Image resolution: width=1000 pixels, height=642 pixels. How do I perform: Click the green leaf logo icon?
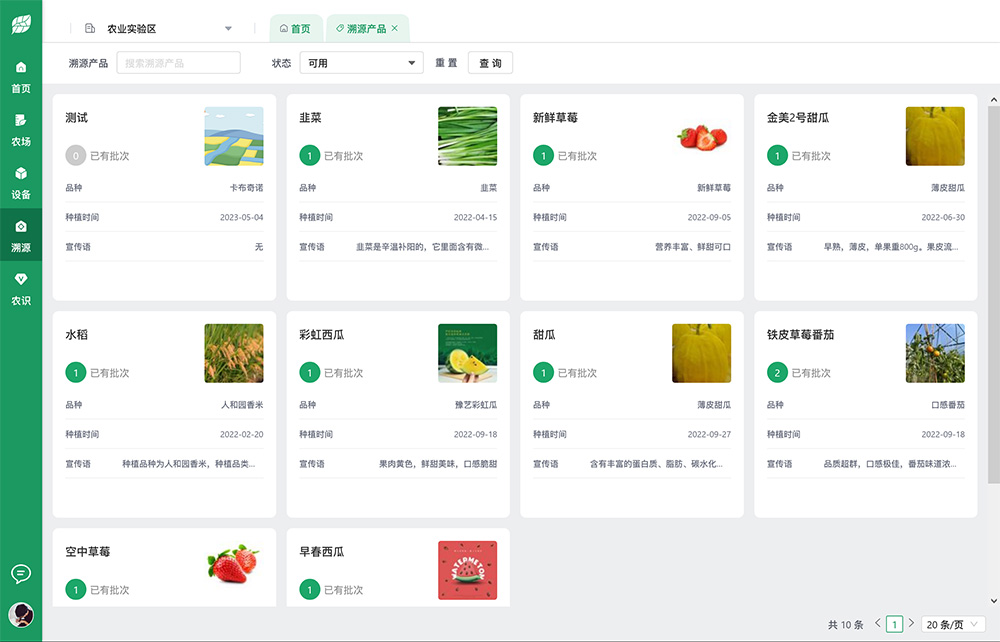pyautogui.click(x=21, y=24)
